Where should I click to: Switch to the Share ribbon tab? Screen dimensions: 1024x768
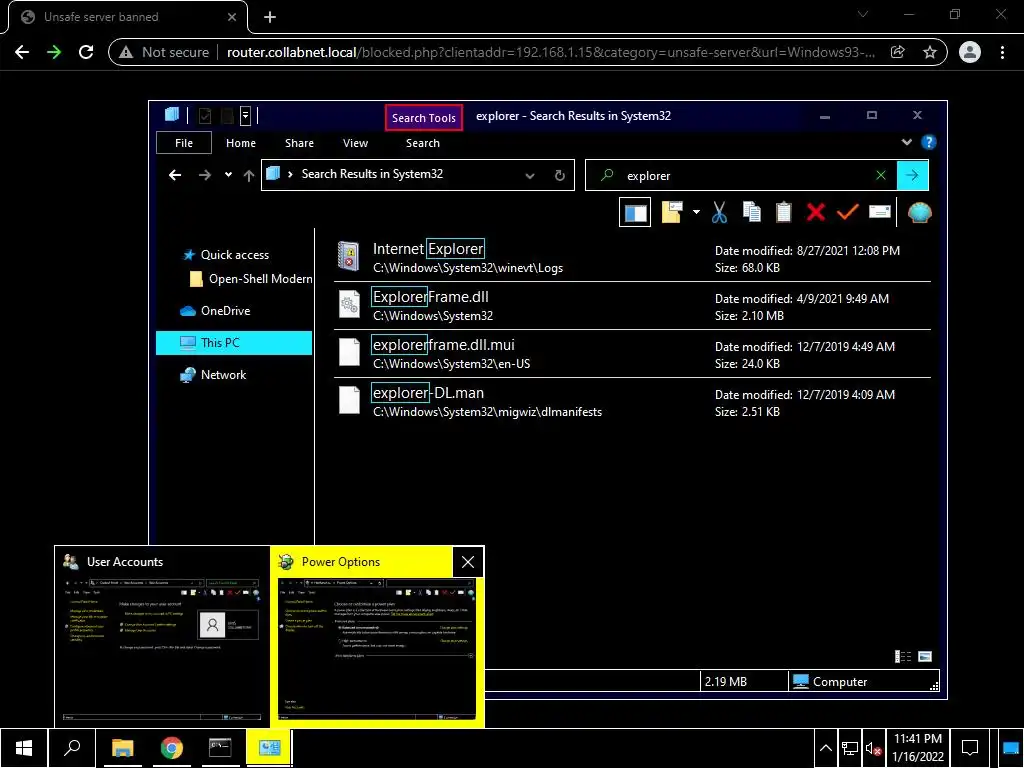coord(299,143)
